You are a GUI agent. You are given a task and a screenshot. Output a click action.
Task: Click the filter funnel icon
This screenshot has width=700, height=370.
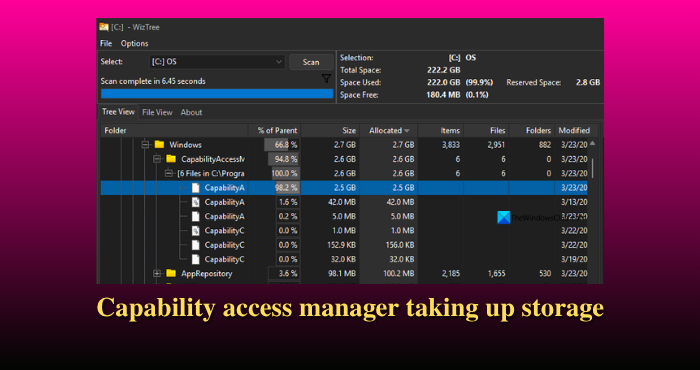pos(326,79)
